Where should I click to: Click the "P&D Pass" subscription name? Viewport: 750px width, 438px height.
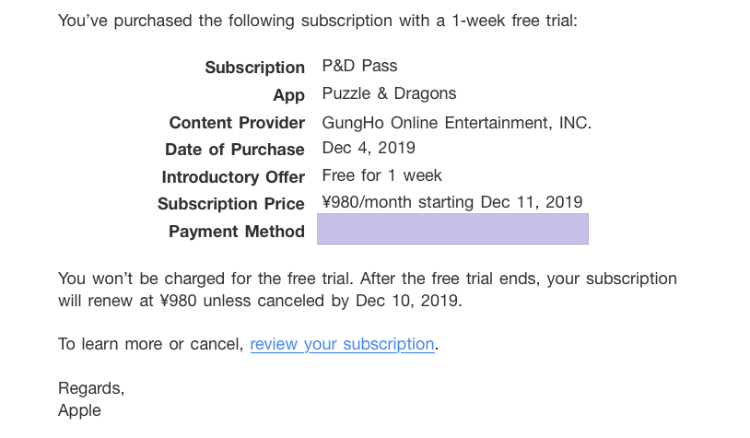pos(359,66)
